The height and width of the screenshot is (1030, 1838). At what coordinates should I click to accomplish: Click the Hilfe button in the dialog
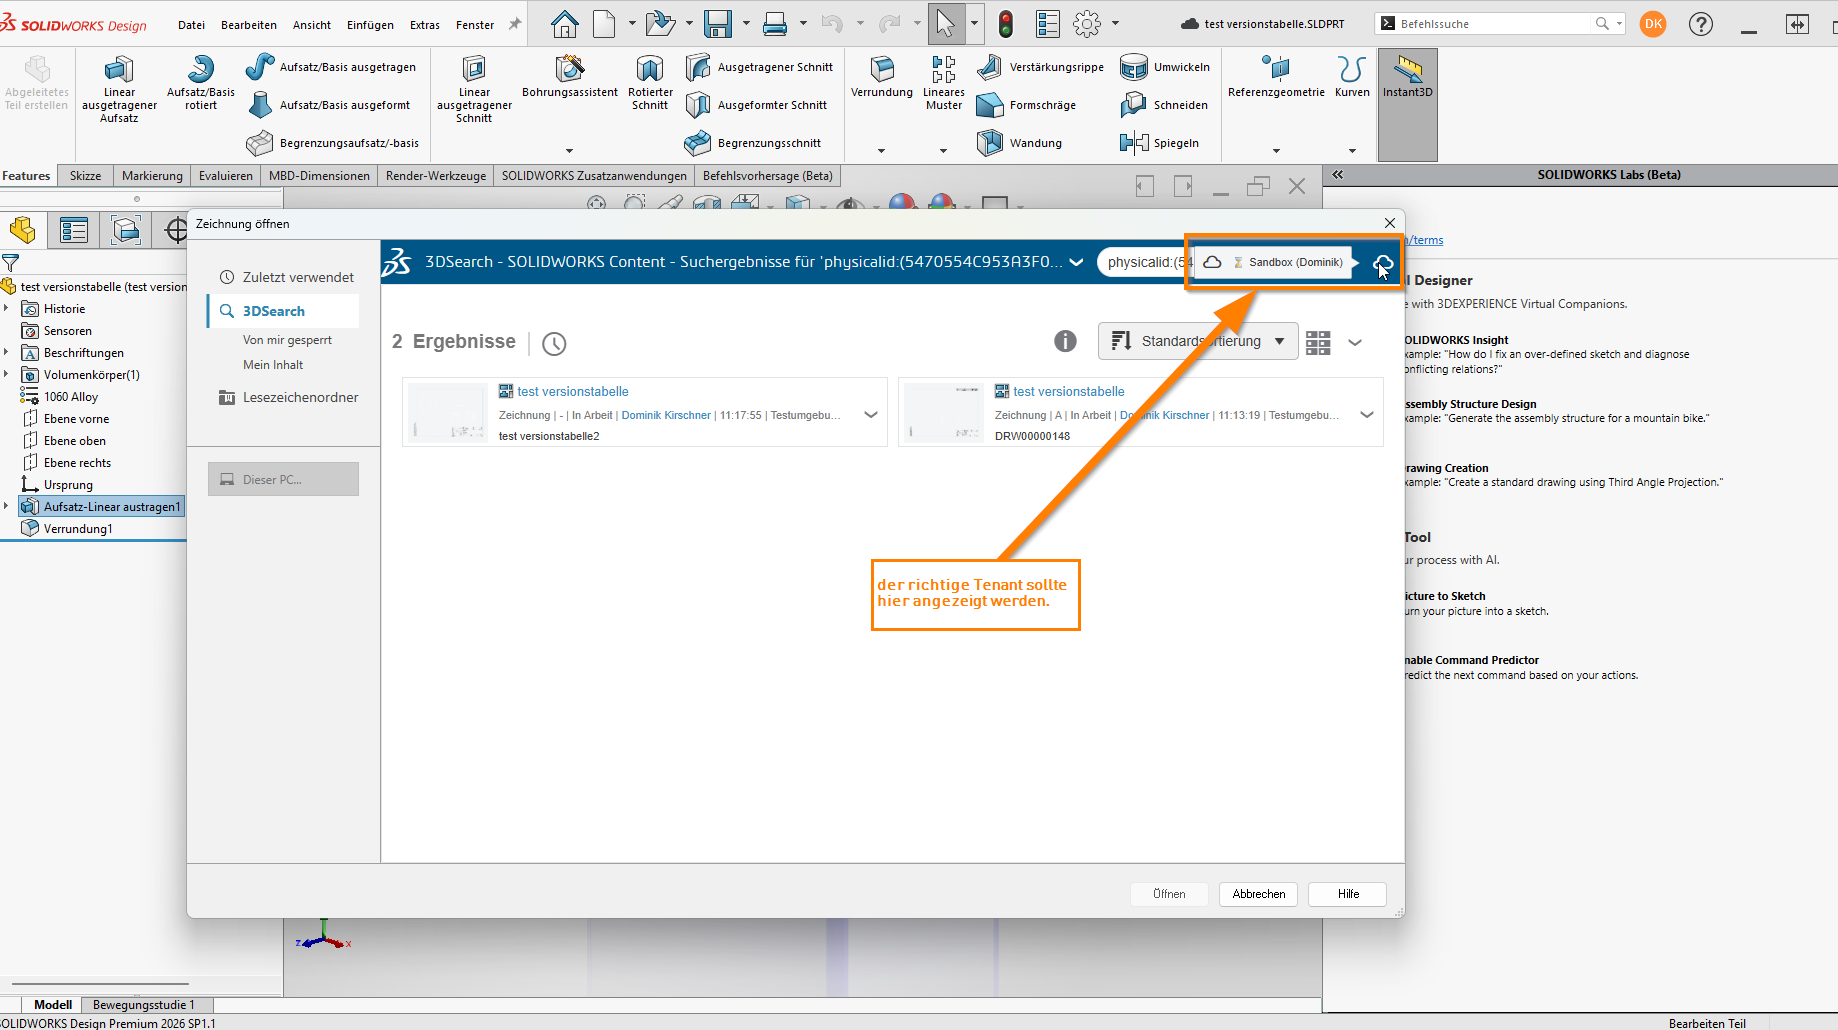(x=1348, y=894)
